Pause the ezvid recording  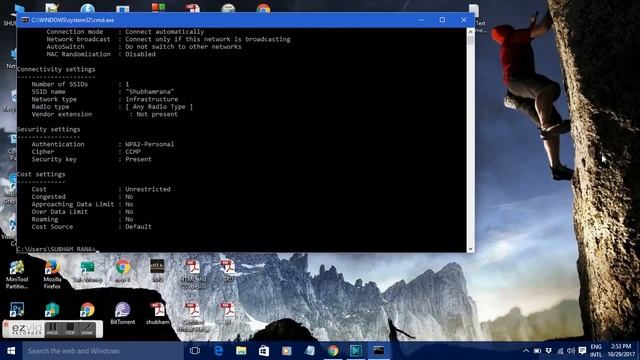tap(52, 329)
